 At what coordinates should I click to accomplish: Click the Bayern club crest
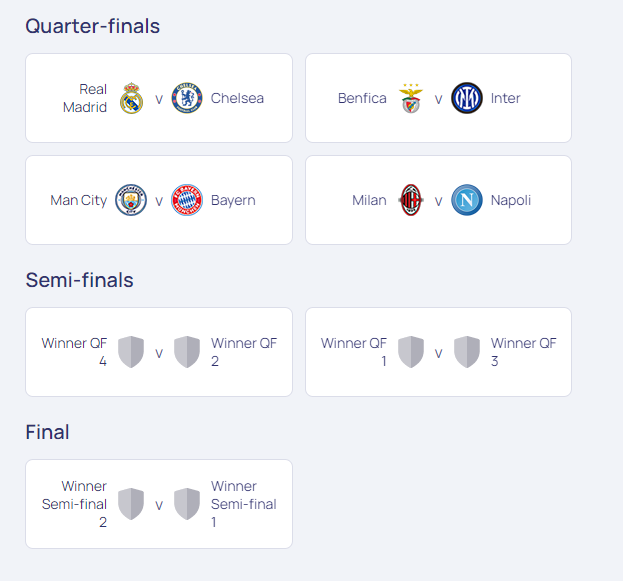pos(187,200)
